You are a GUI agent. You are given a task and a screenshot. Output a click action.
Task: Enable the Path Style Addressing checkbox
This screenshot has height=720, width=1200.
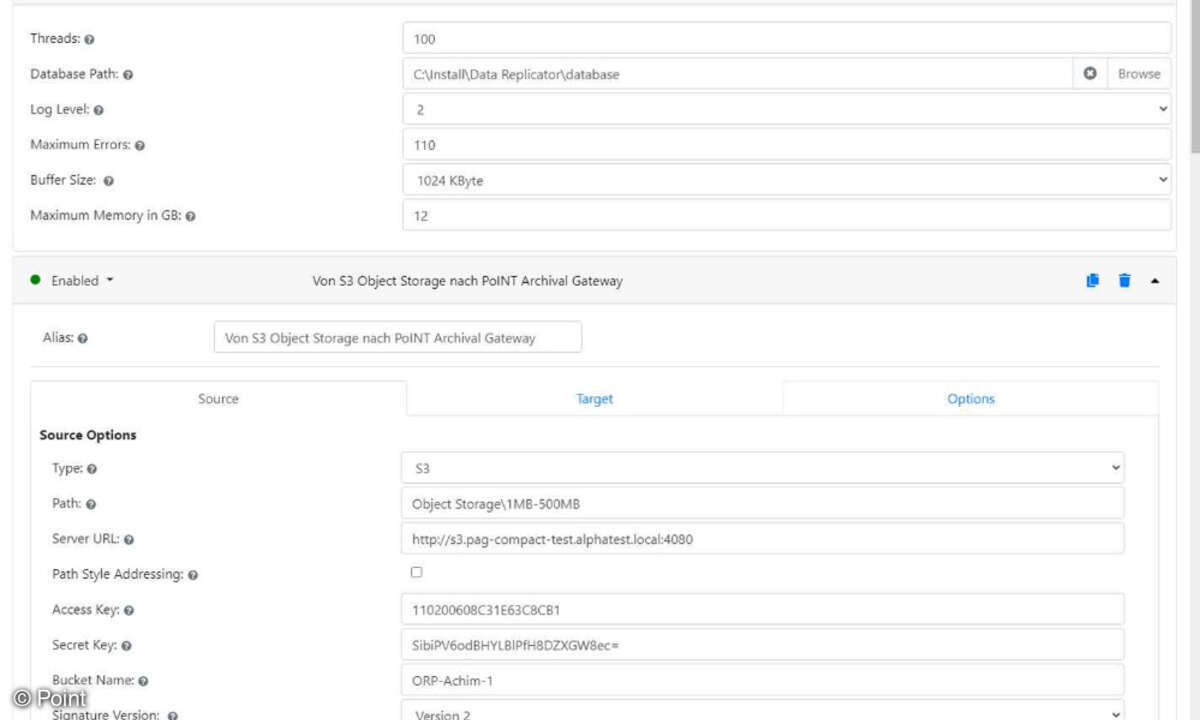point(417,572)
